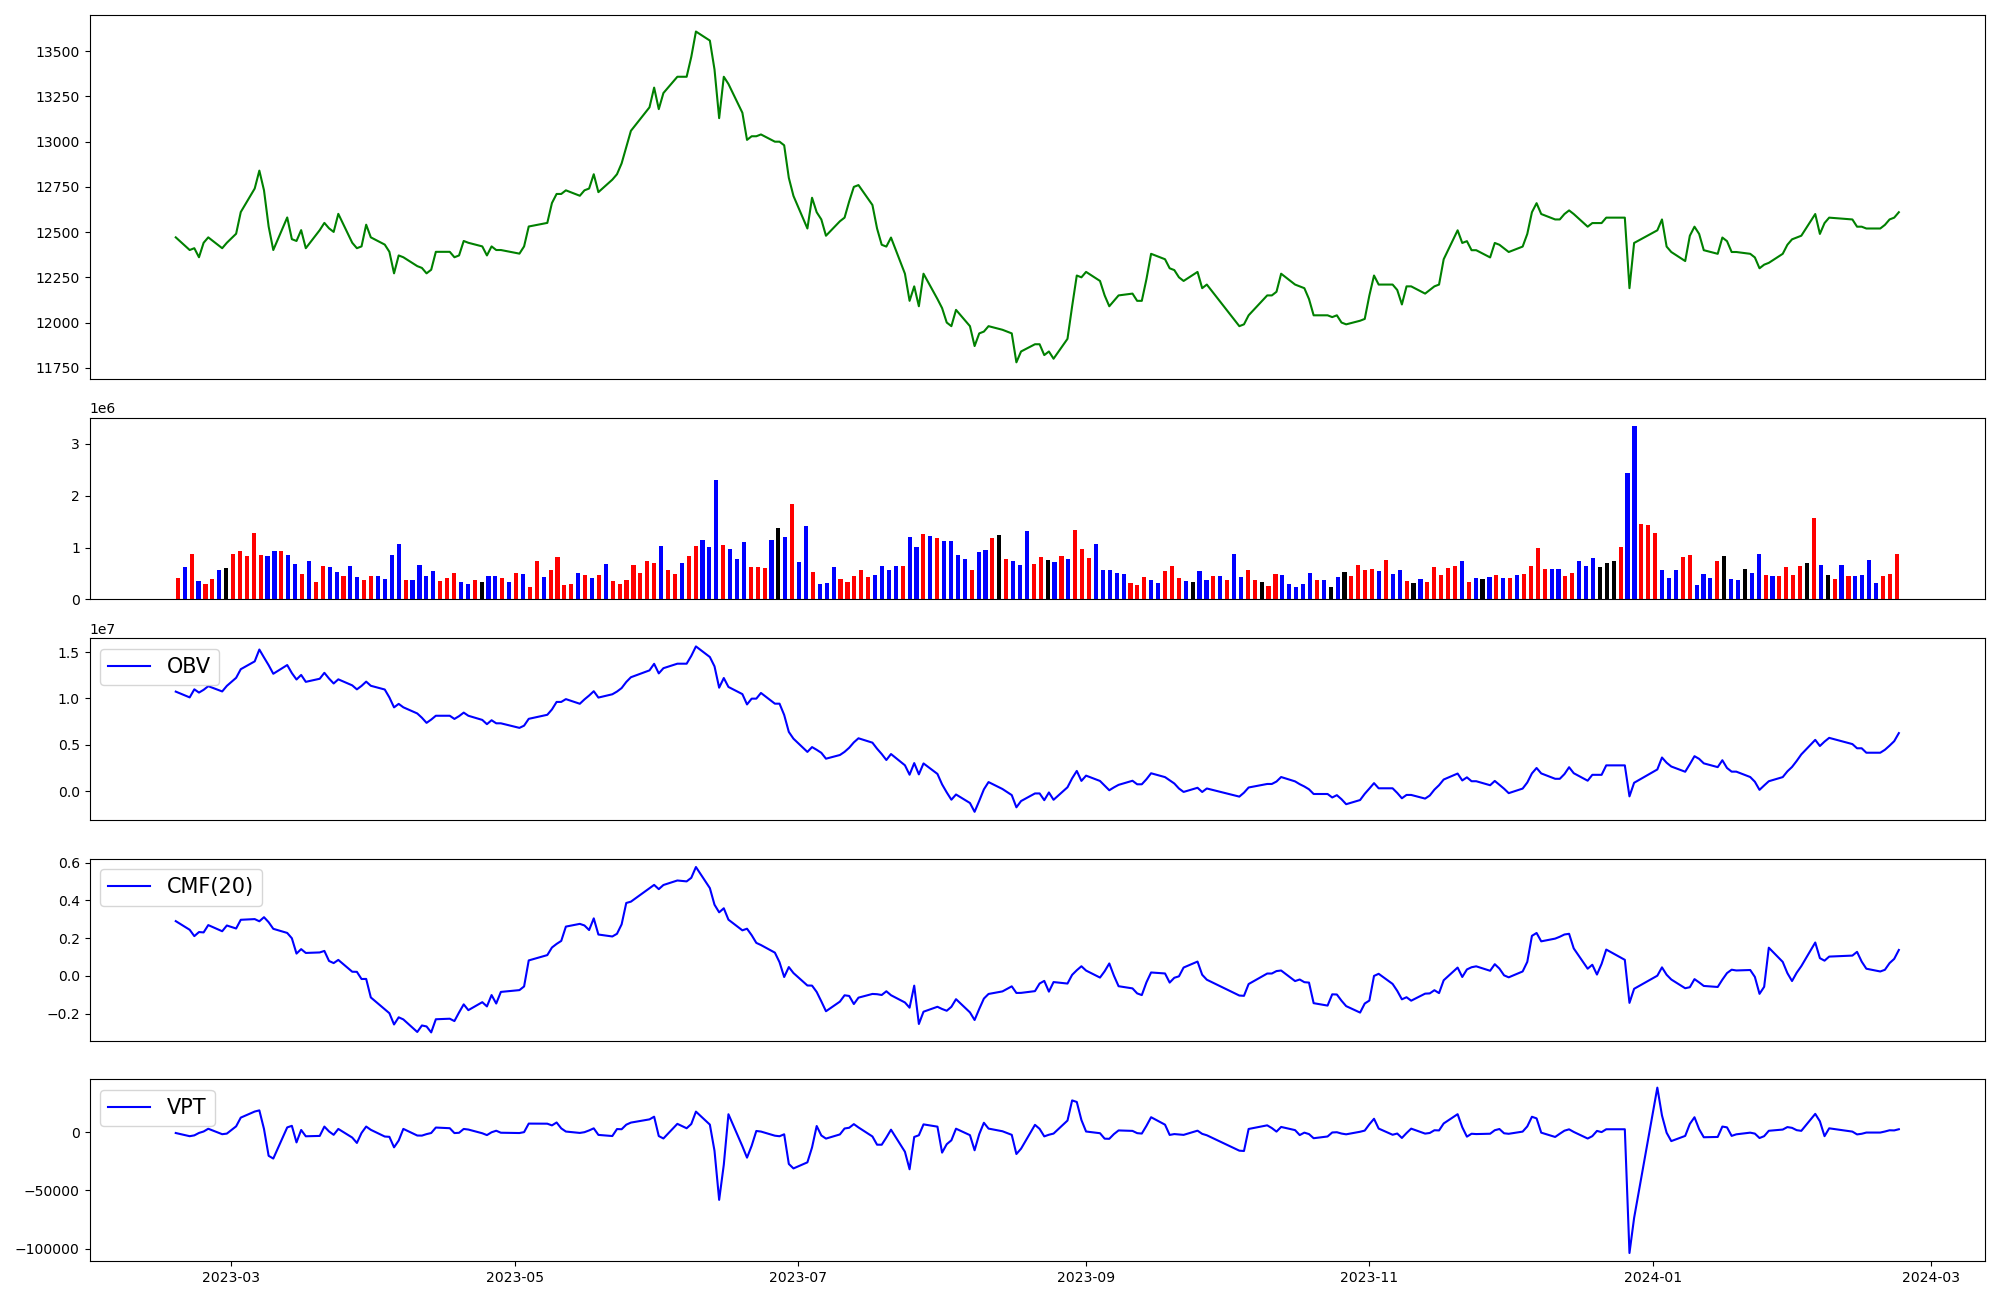Click the 2023-05 x-axis date label
Screen dimensions: 2000x1300
point(515,1277)
